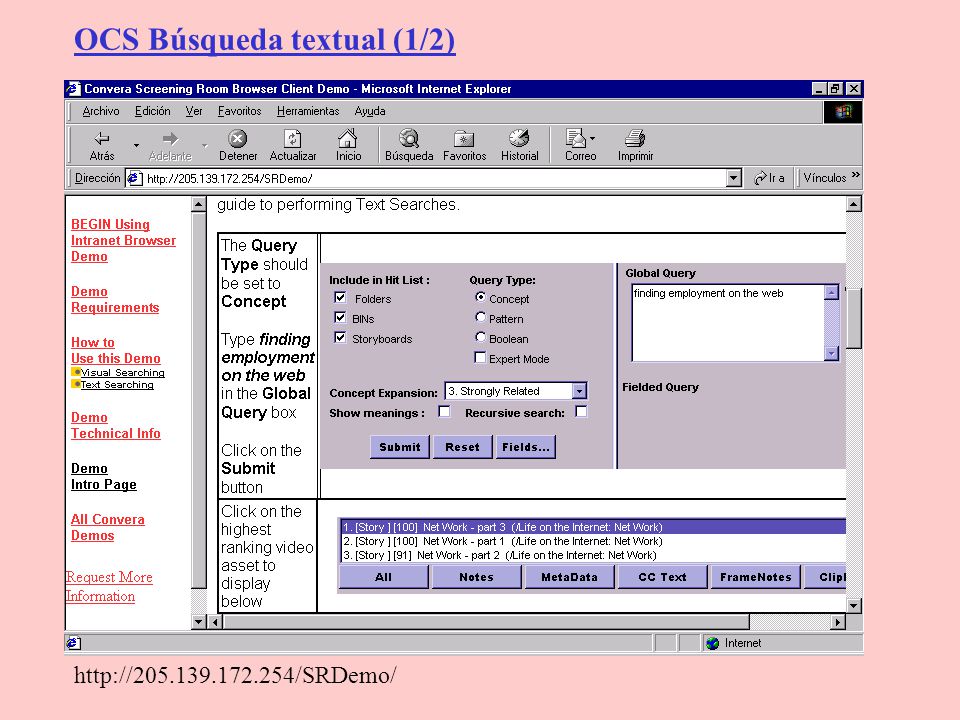Open the Demo Requirements link
This screenshot has height=720, width=960.
(115, 299)
